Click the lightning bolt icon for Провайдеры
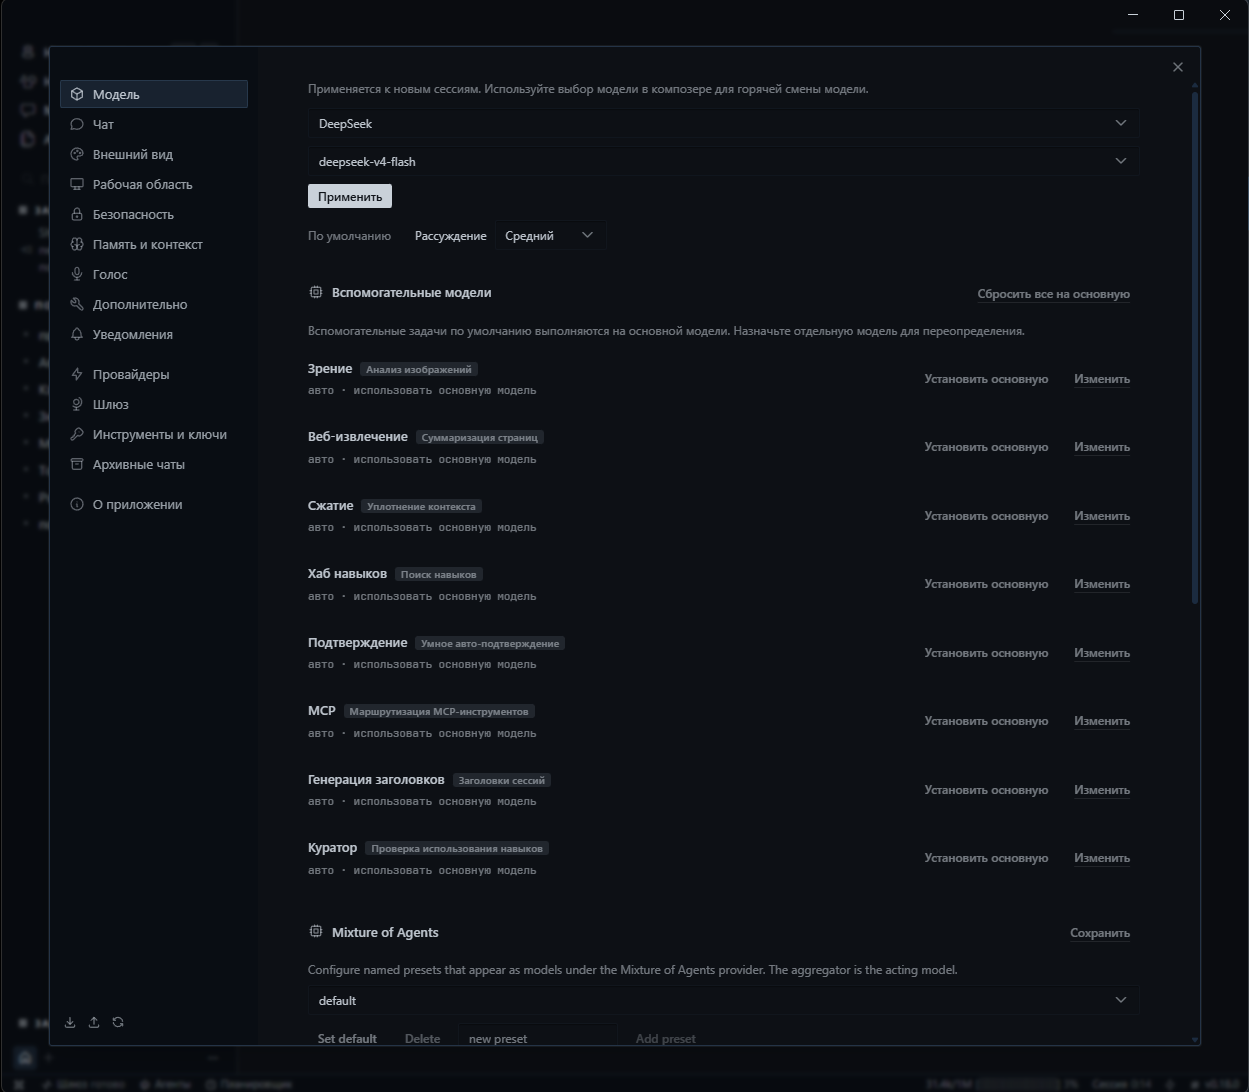Screen dimensions: 1249x1092 click(x=77, y=374)
